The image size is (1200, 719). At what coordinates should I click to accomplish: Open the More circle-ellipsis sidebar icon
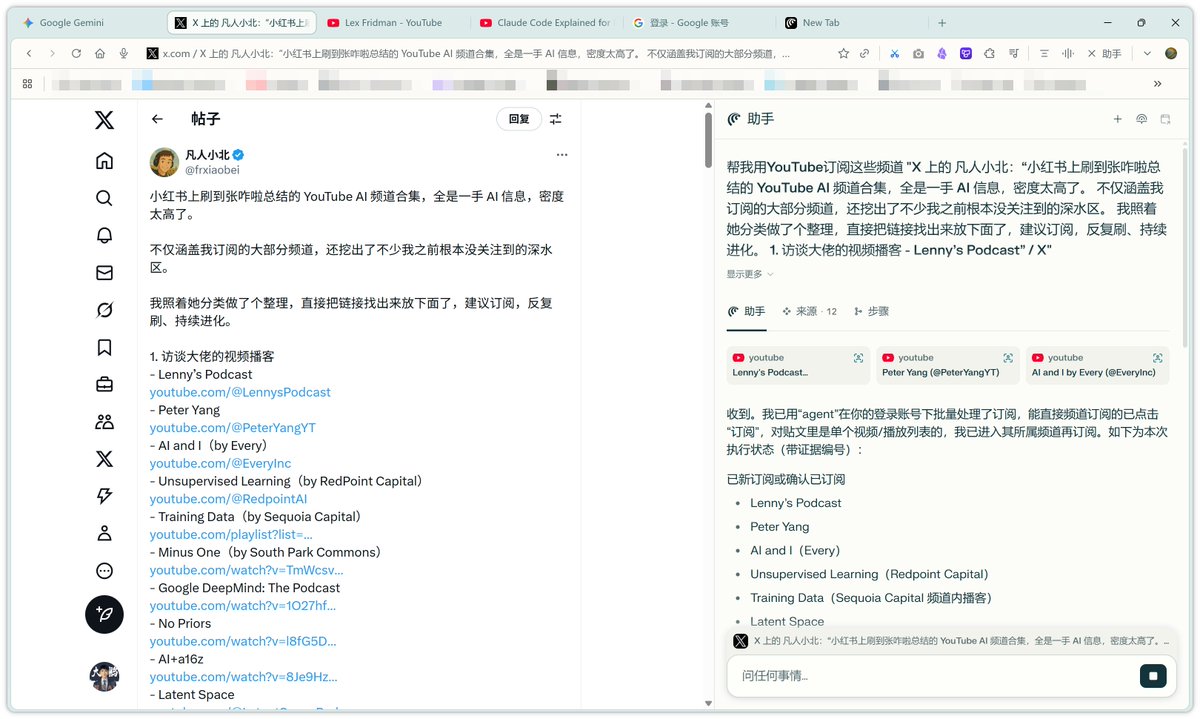coord(104,571)
